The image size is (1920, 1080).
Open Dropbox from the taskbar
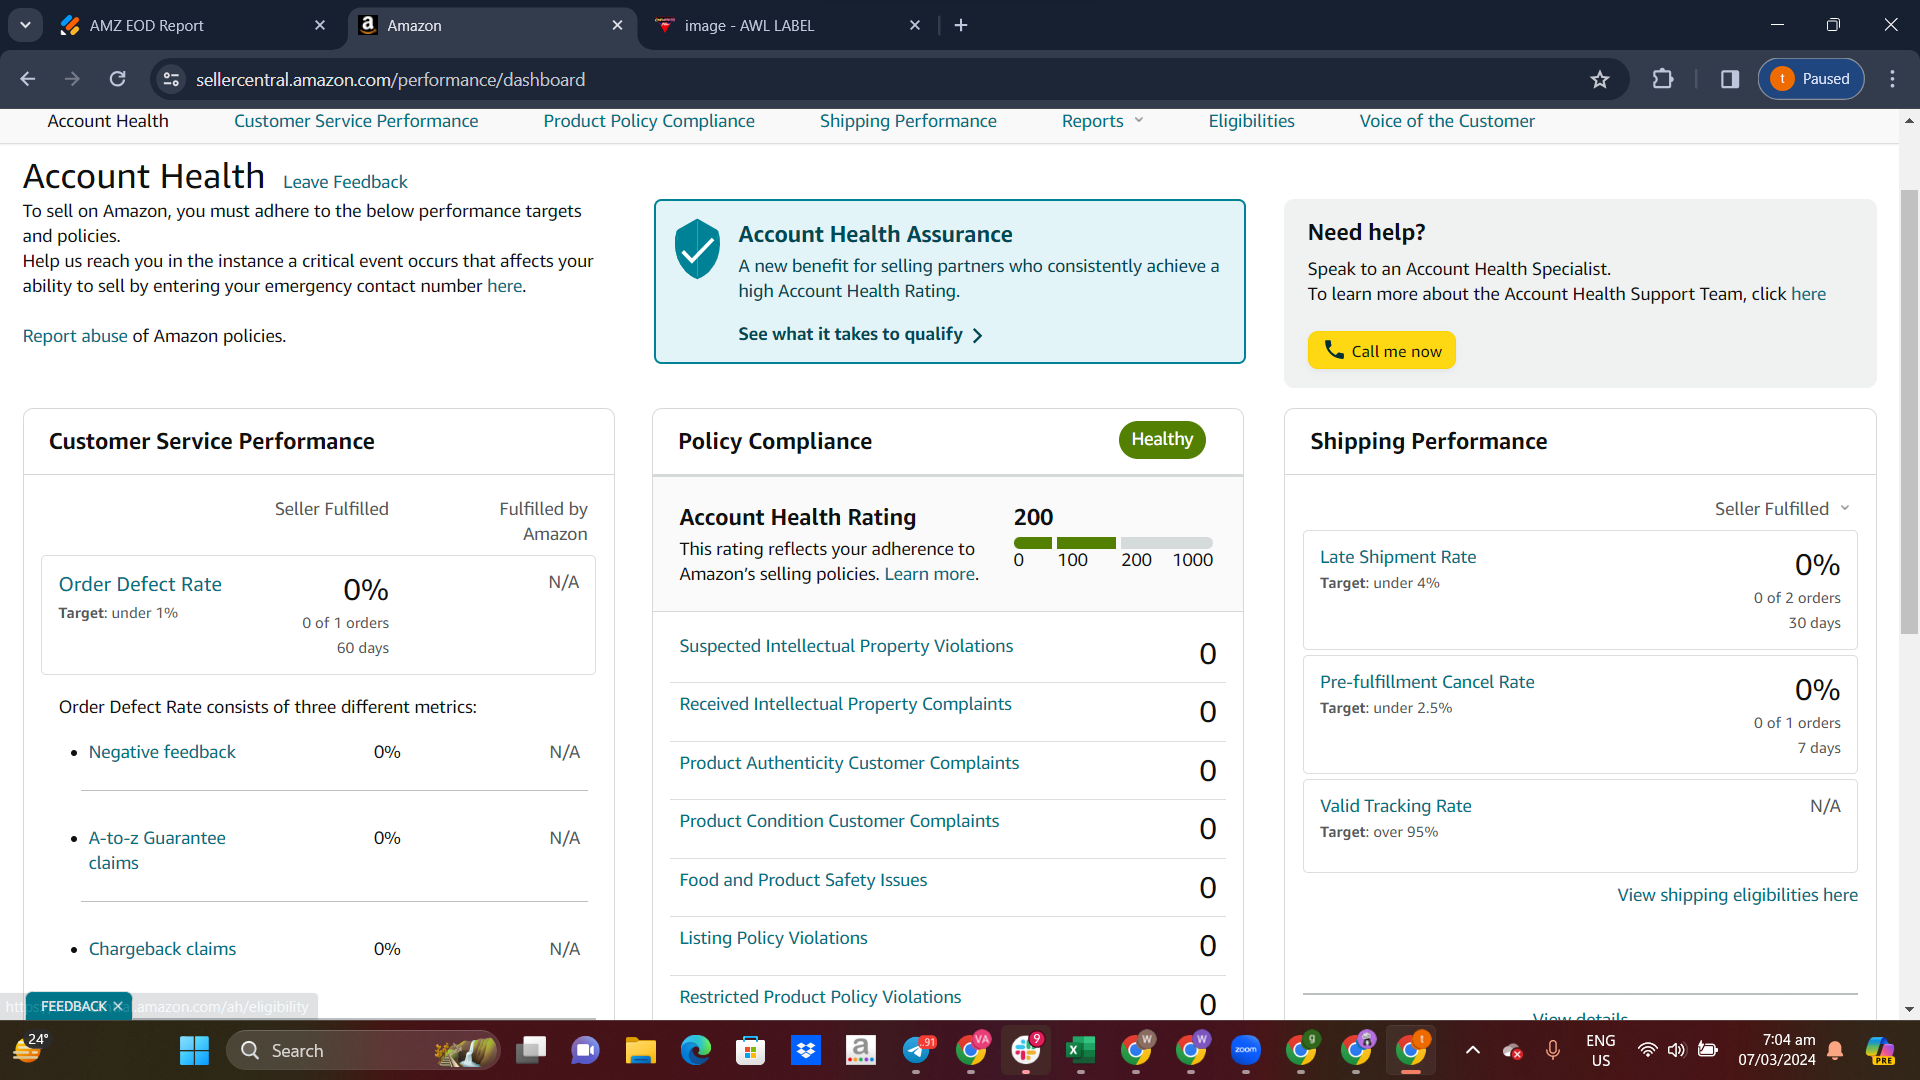point(805,1050)
